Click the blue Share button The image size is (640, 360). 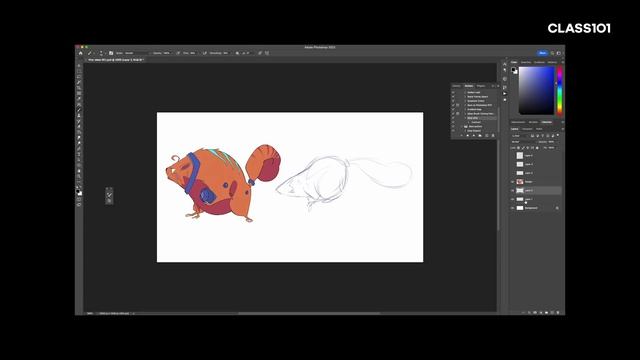coord(542,53)
